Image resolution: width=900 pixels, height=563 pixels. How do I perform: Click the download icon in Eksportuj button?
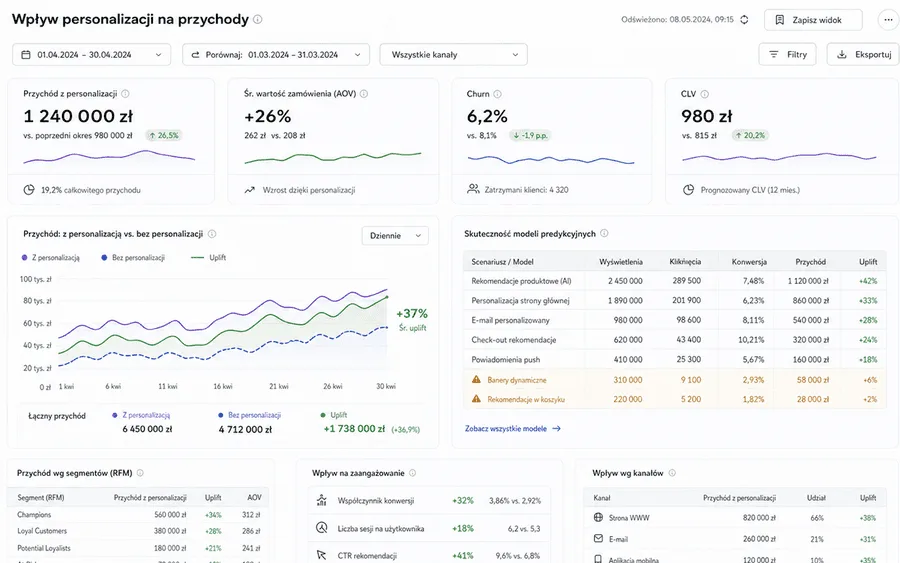(x=841, y=55)
